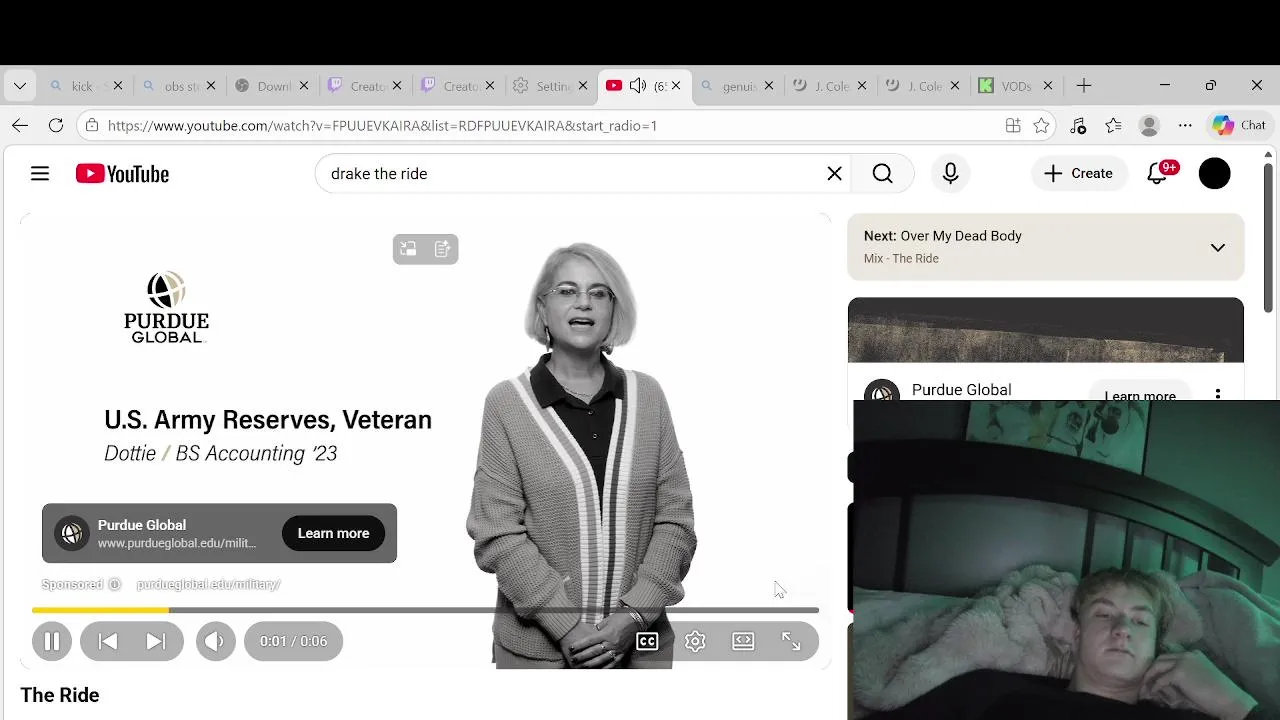The width and height of the screenshot is (1280, 720).
Task: Start voice search with the microphone
Action: [950, 174]
